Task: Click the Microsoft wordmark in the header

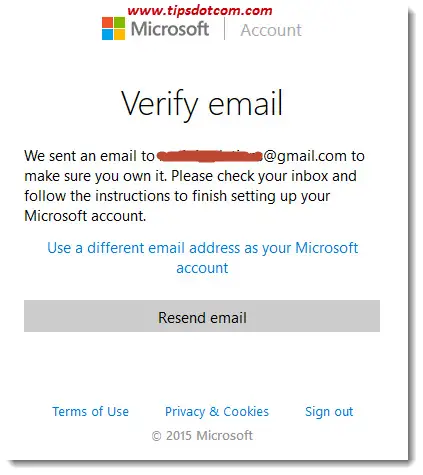Action: (x=170, y=29)
